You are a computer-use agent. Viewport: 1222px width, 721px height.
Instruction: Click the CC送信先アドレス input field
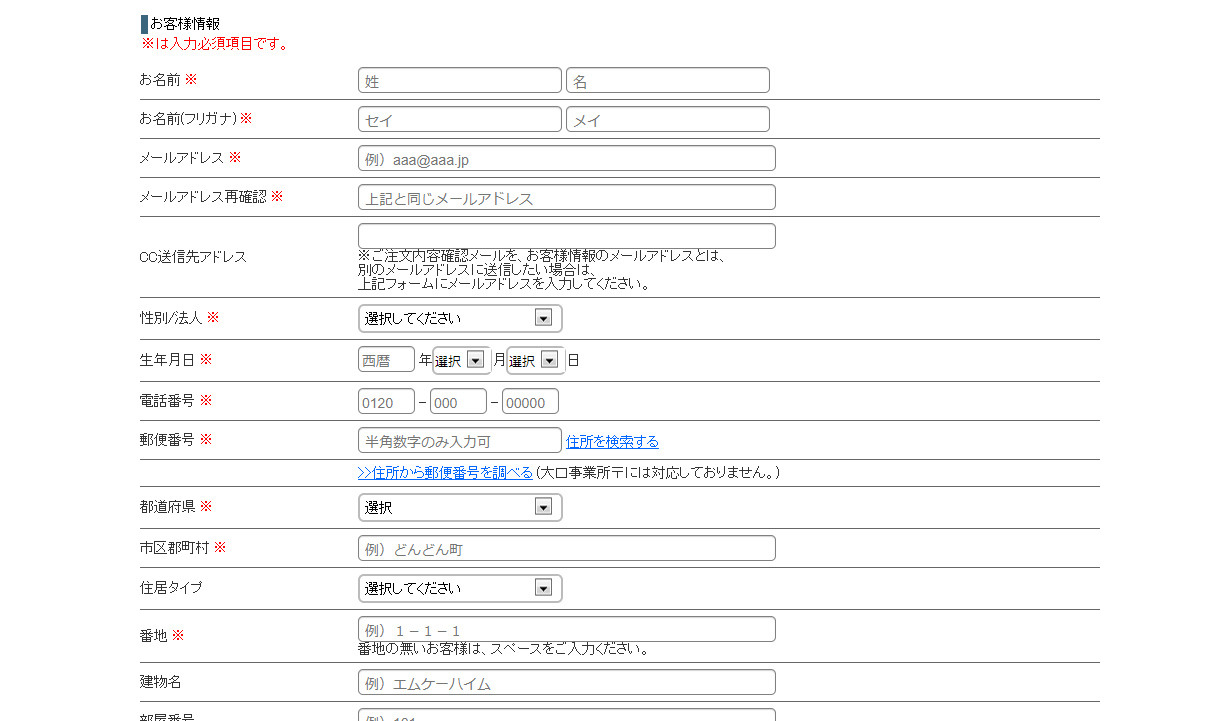point(566,236)
